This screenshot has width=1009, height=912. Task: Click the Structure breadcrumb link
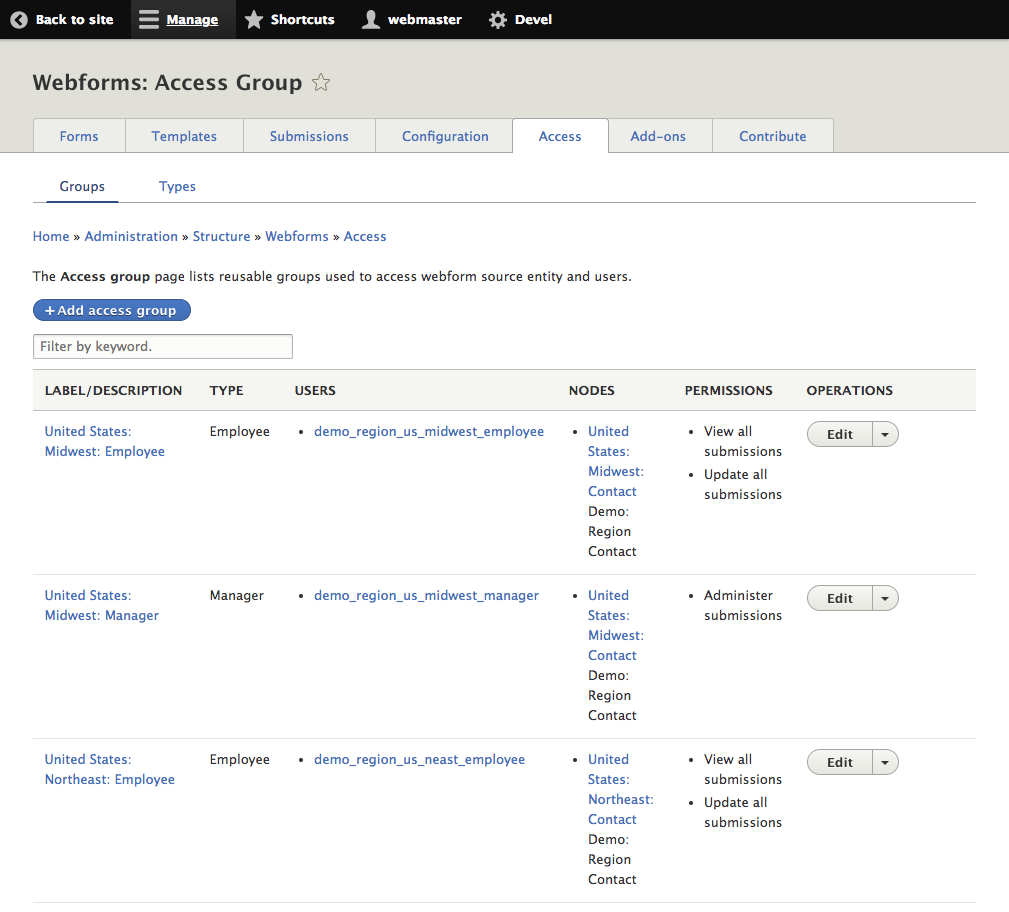(x=221, y=236)
